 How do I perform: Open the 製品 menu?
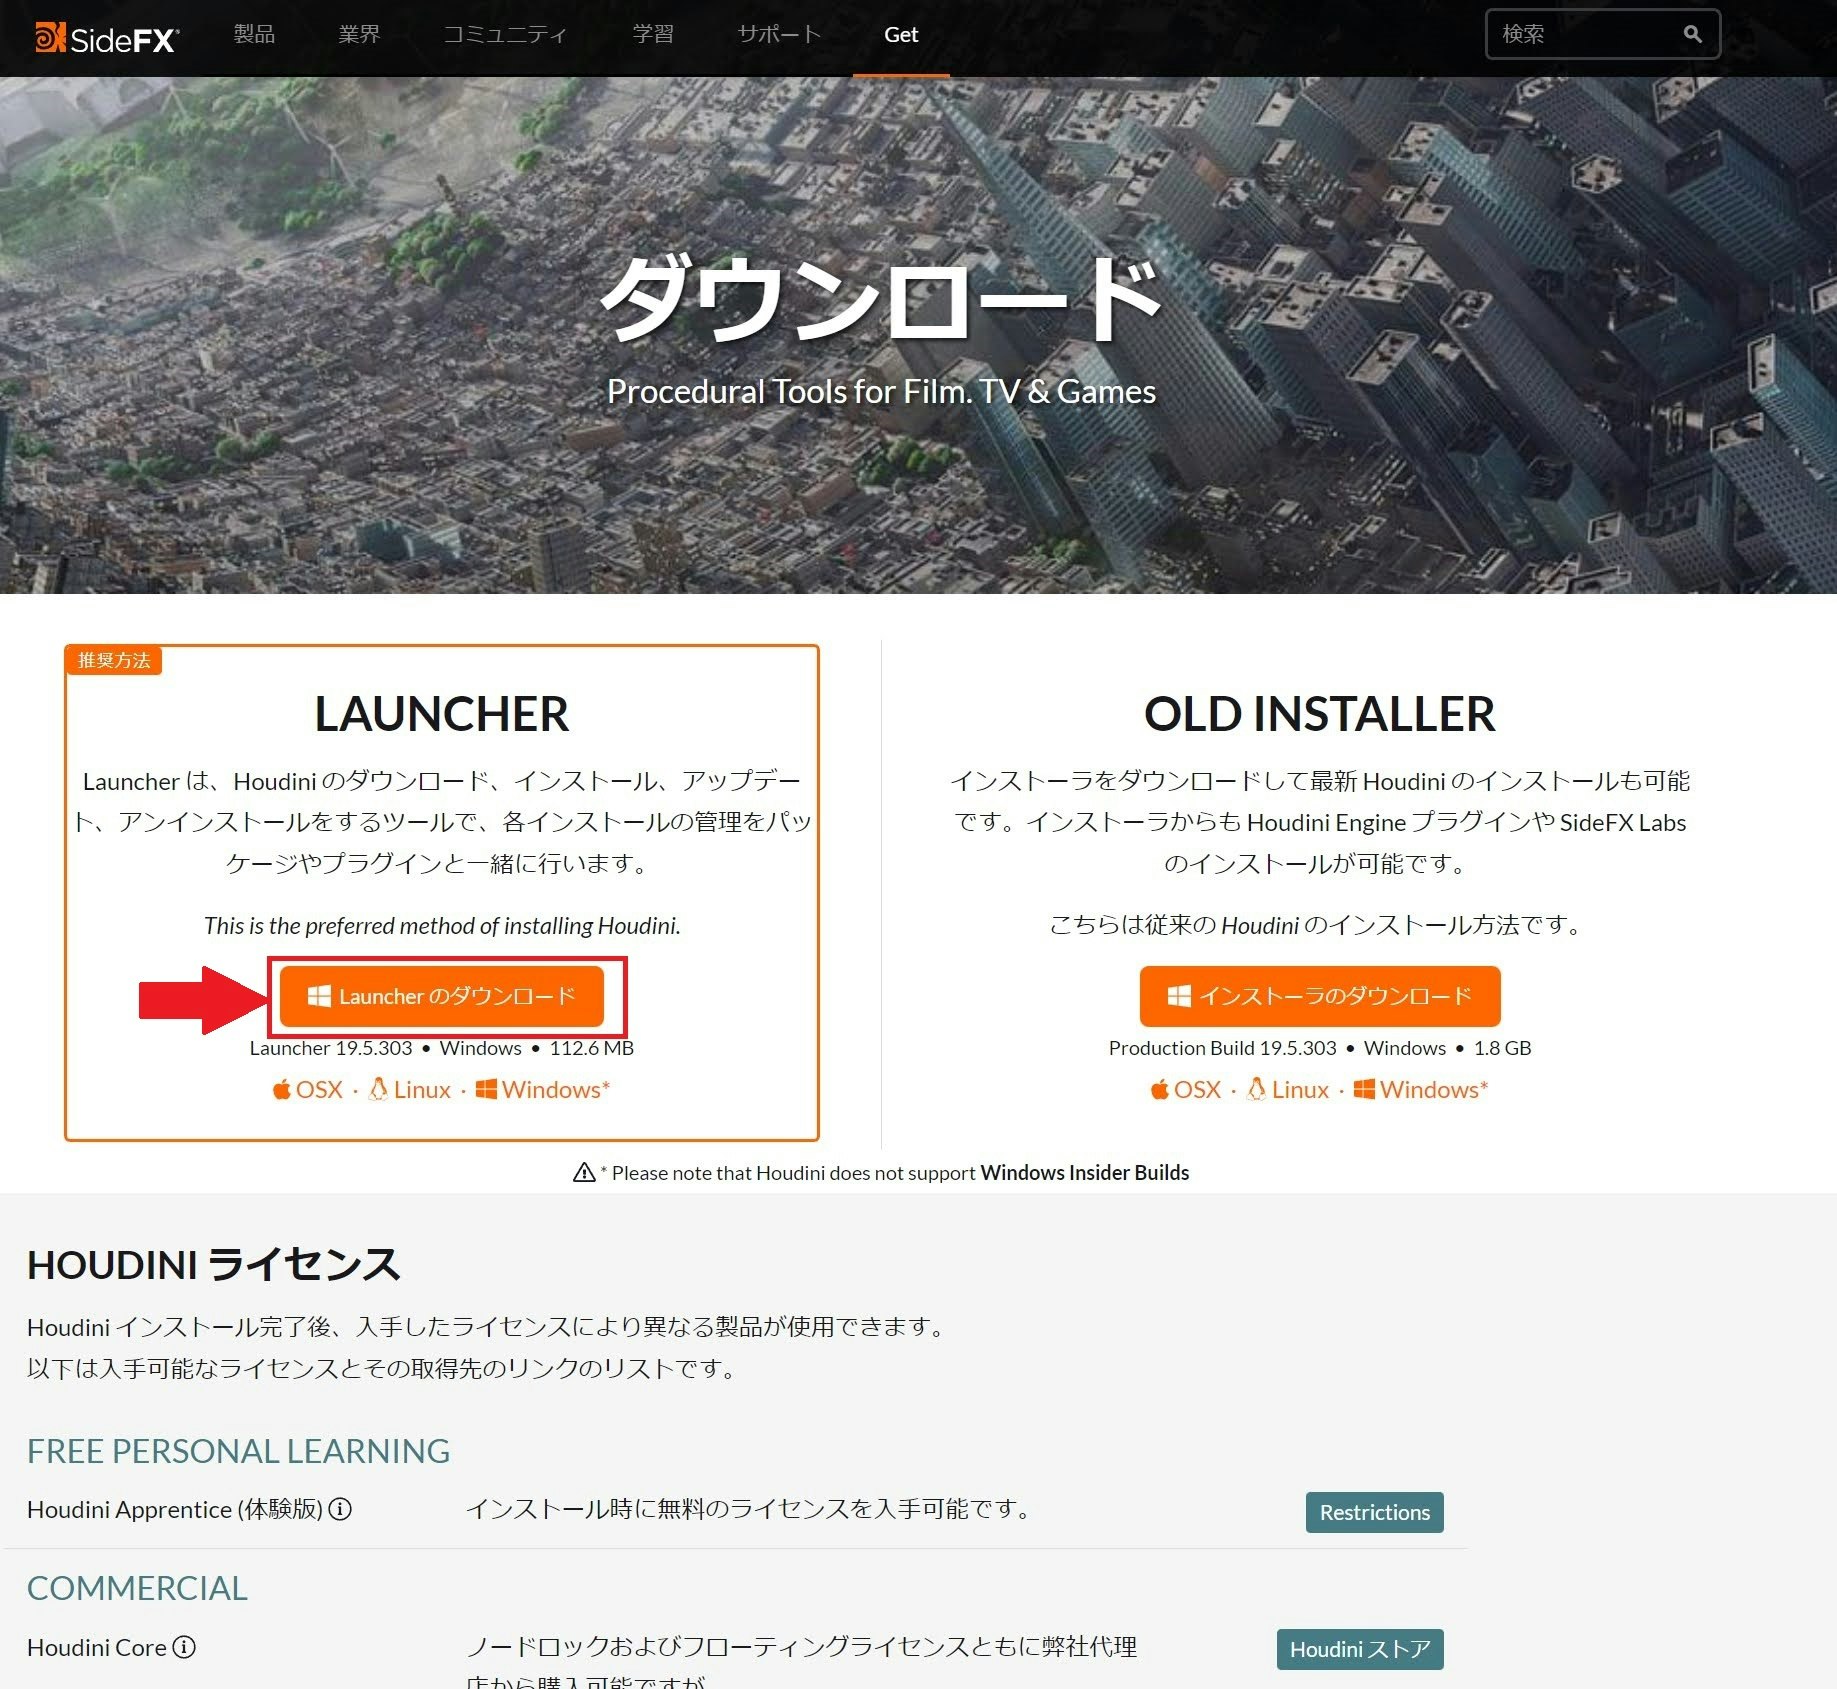(253, 34)
